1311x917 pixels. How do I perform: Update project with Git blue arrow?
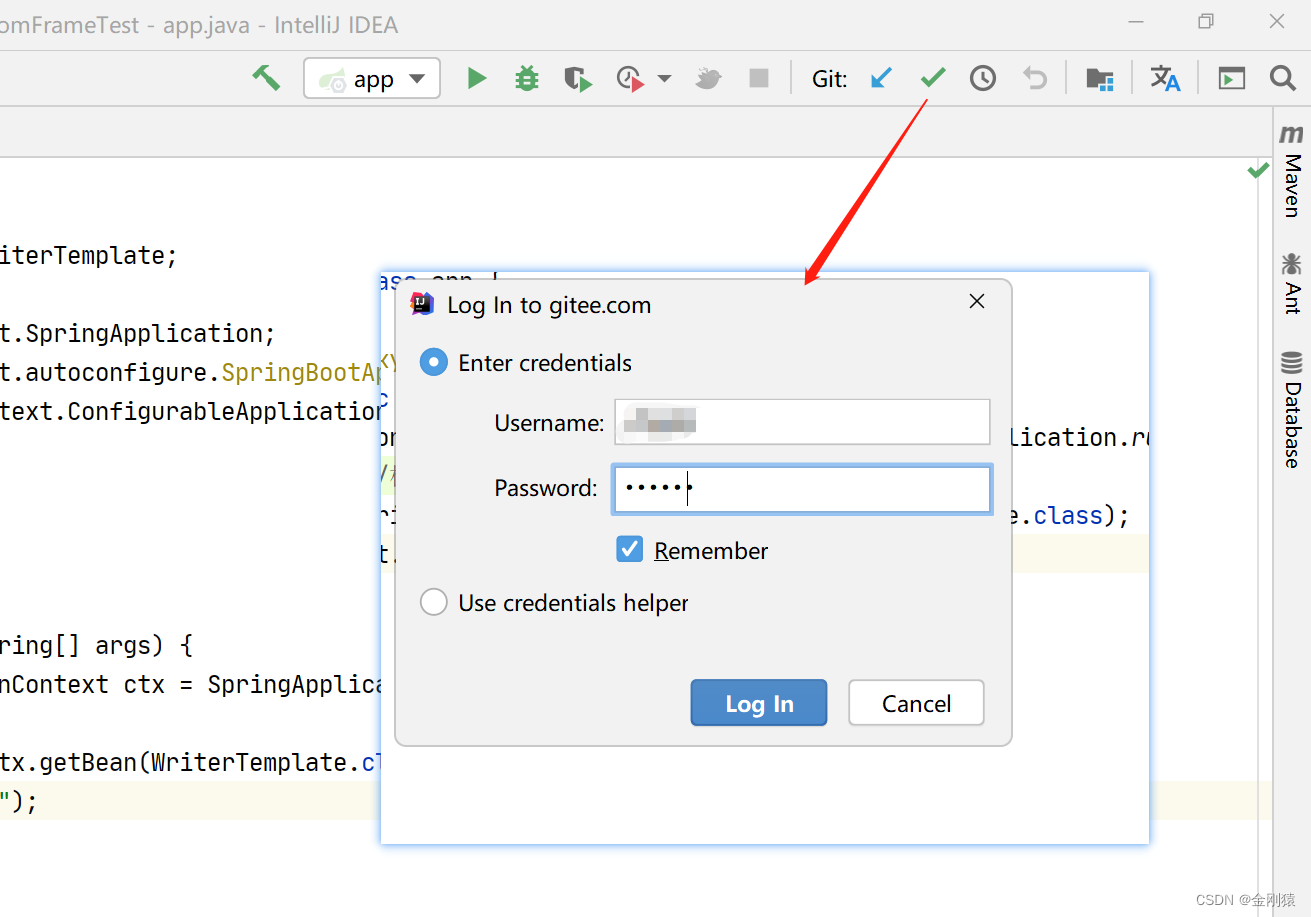[881, 78]
